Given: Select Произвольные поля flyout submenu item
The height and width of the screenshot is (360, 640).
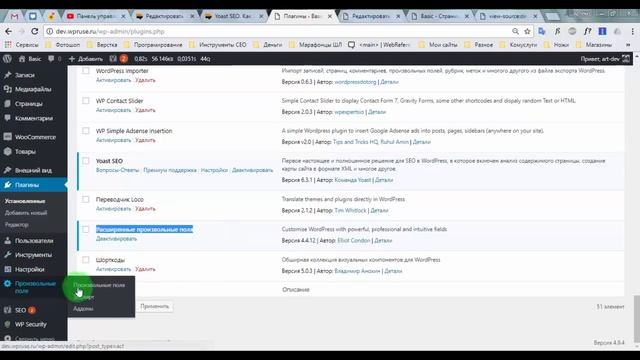Looking at the screenshot, I should coord(99,285).
